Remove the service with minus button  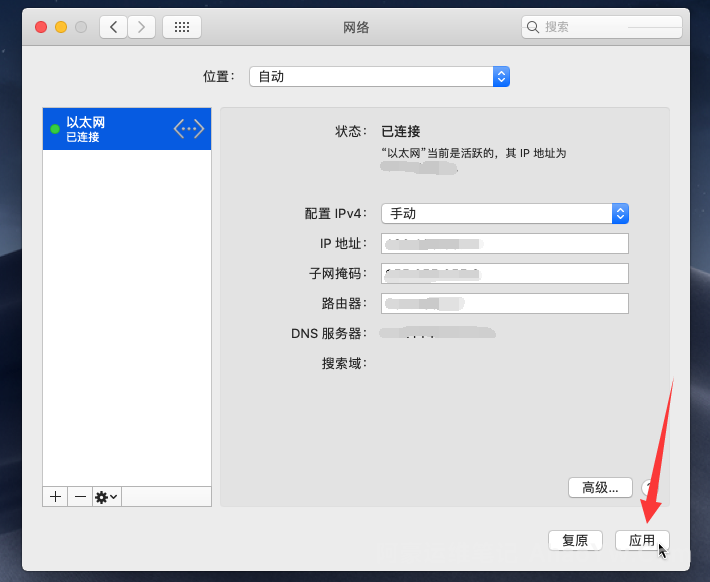pos(80,497)
